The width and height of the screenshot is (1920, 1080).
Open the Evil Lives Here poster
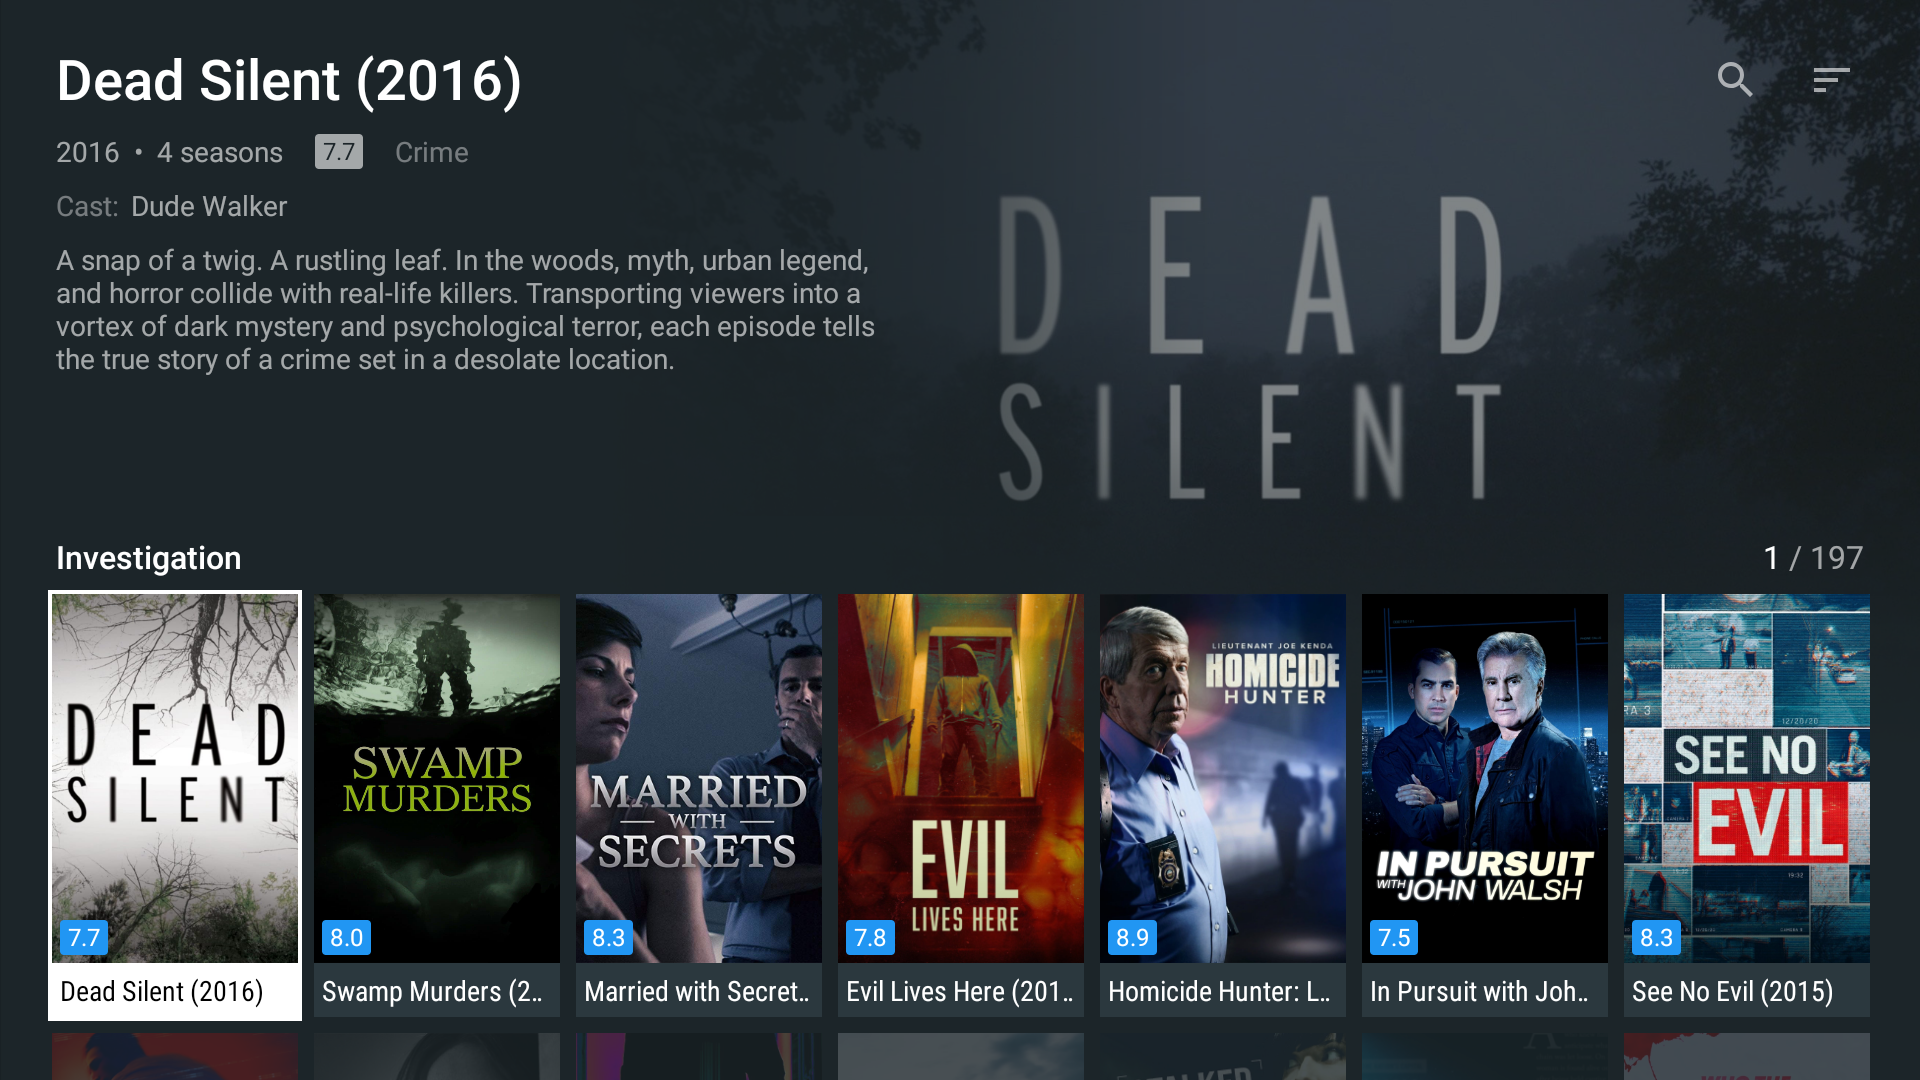point(961,778)
